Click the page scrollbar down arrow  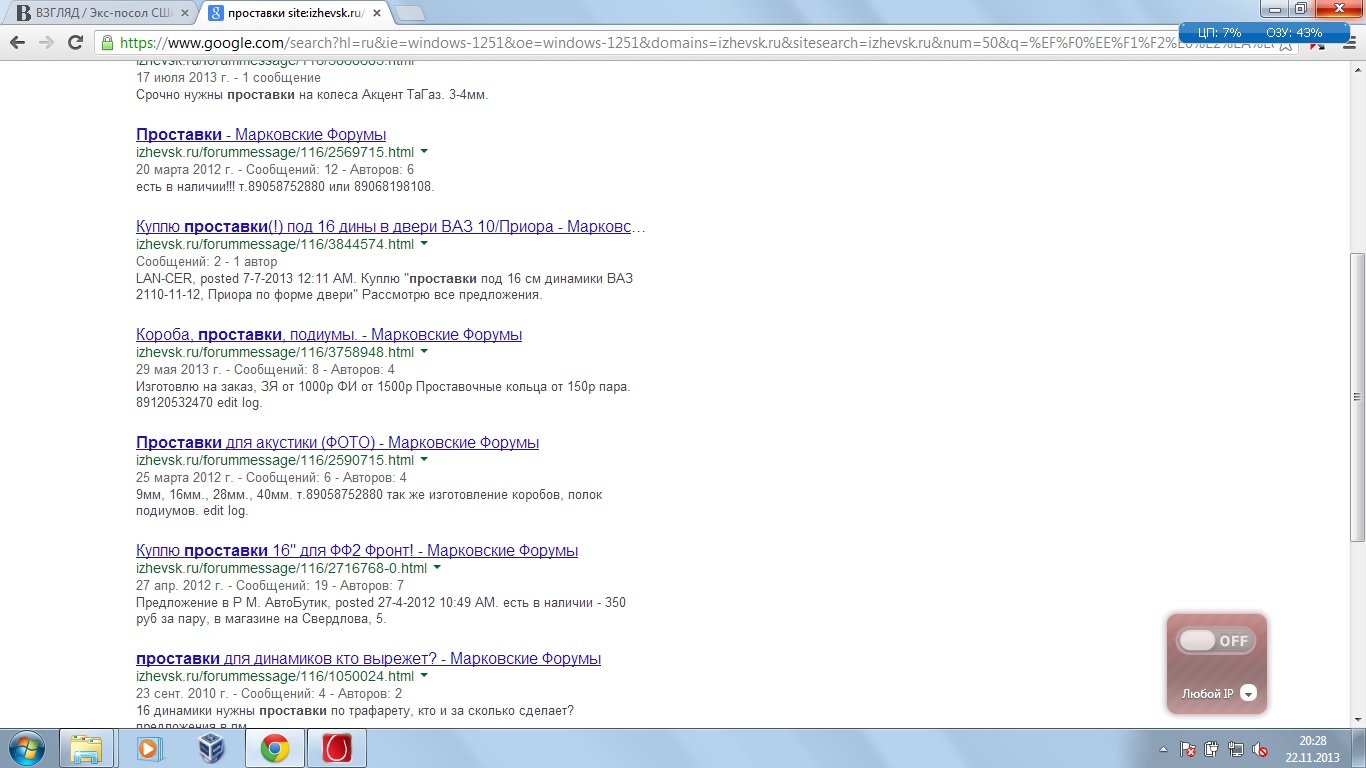1357,718
